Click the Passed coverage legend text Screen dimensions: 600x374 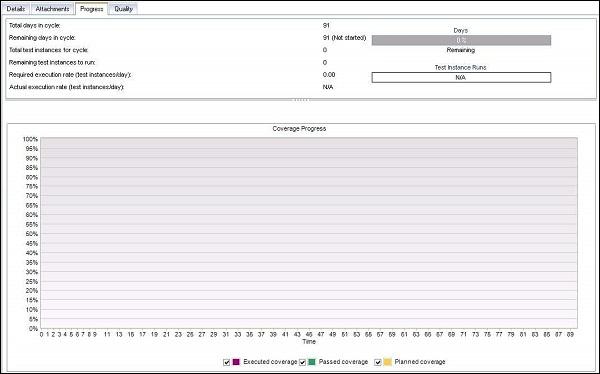(343, 362)
